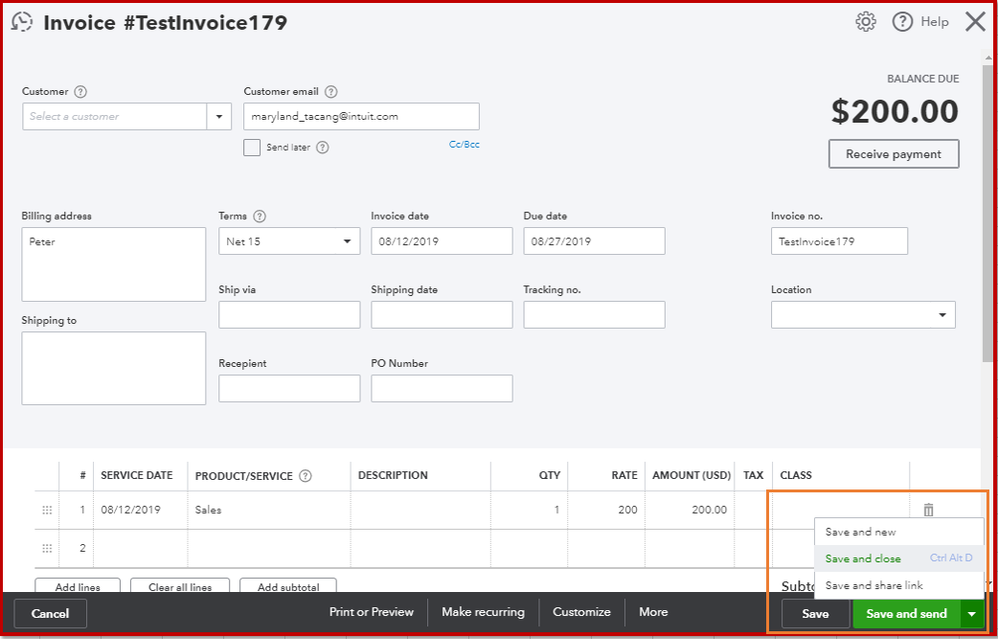
Task: Click the Shipping to text box
Action: [x=114, y=368]
